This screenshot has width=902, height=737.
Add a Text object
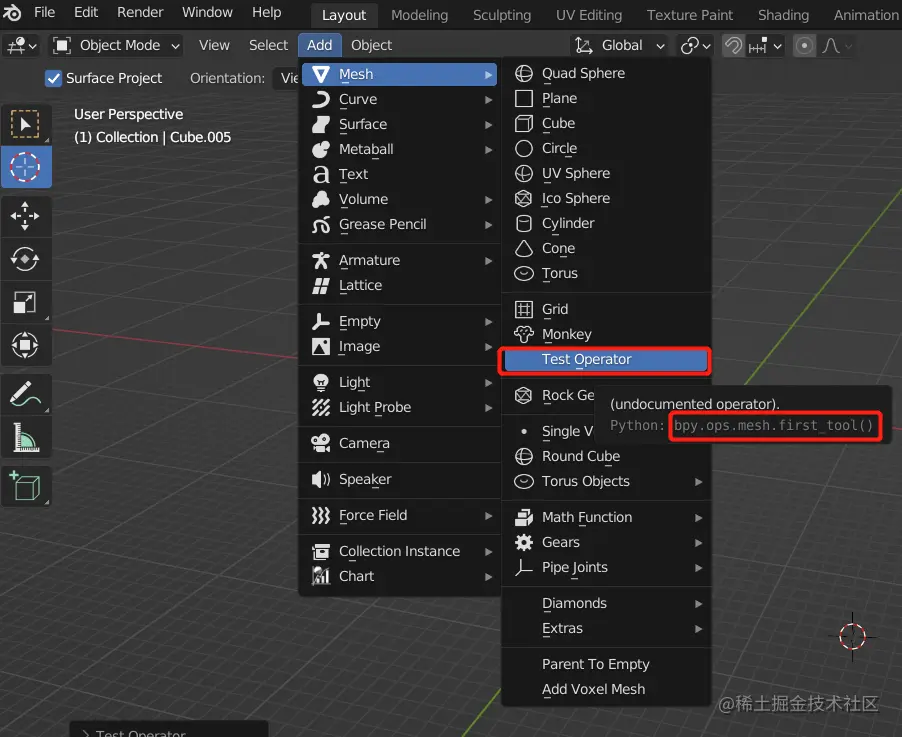click(x=399, y=174)
